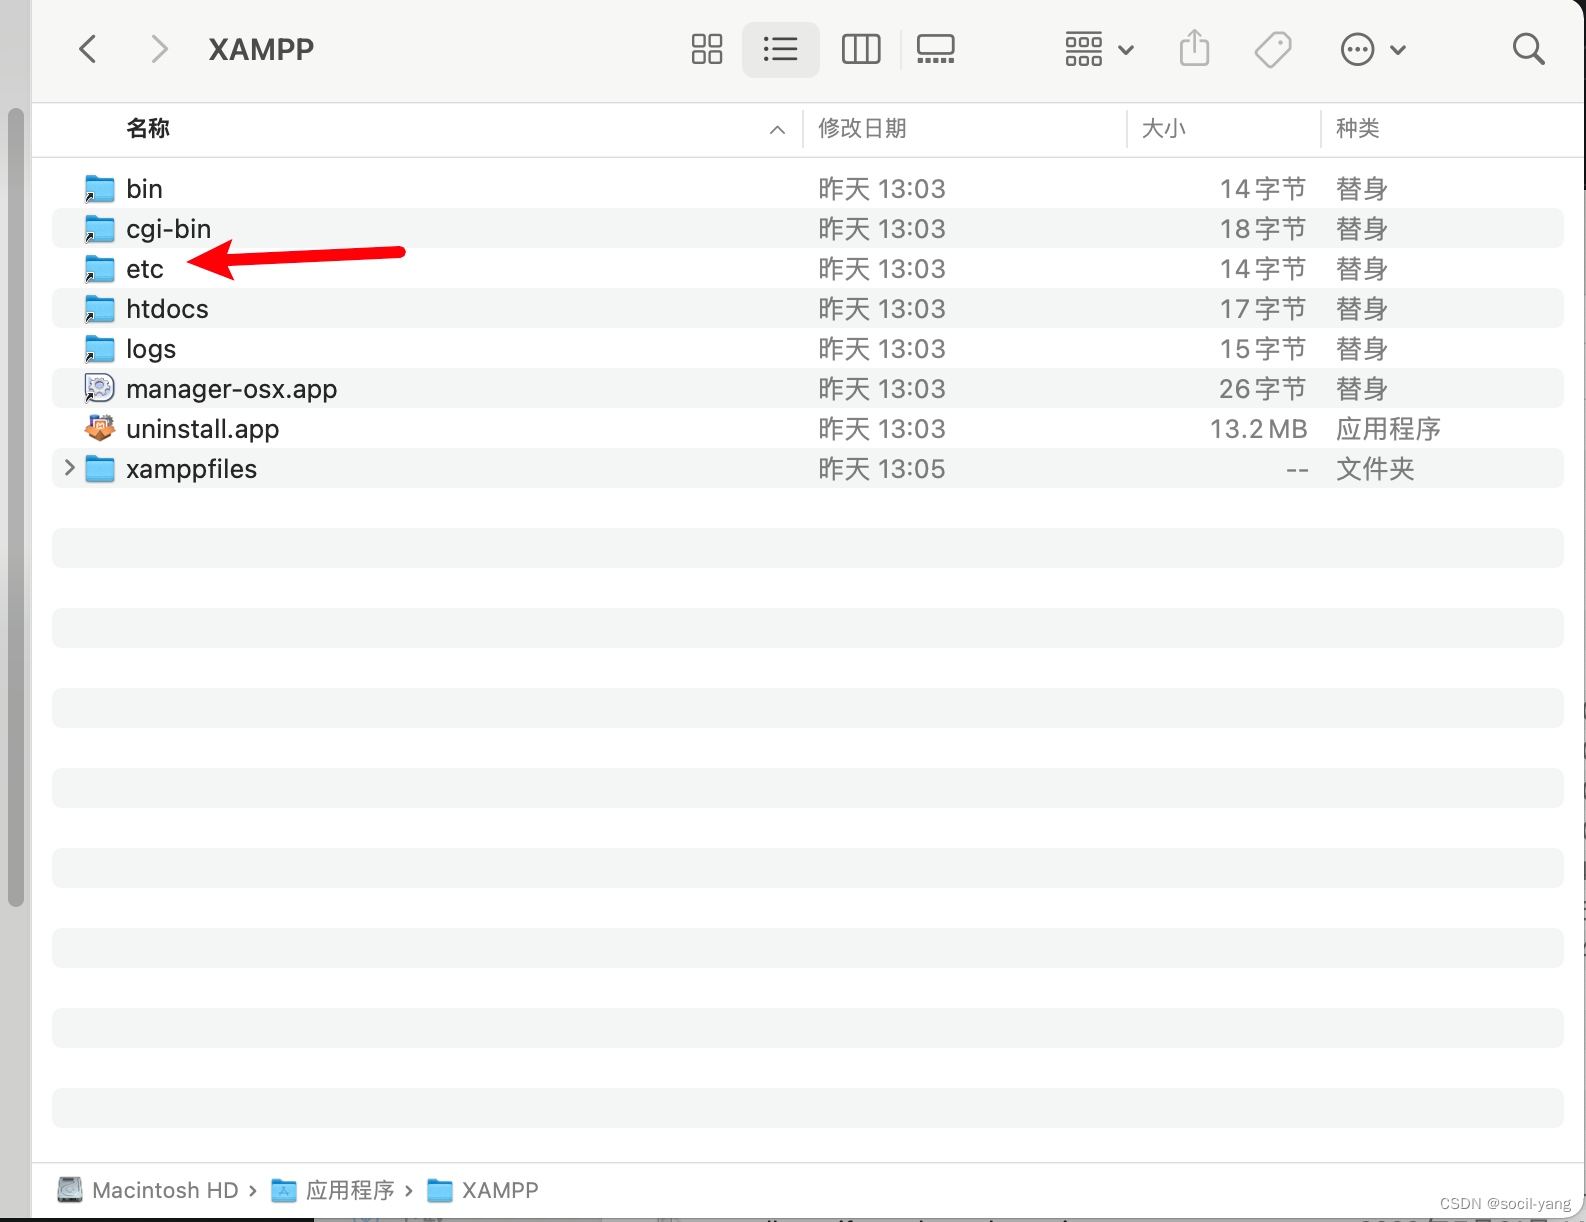The image size is (1586, 1222).
Task: Select the file name uninstall.app
Action: 202,429
